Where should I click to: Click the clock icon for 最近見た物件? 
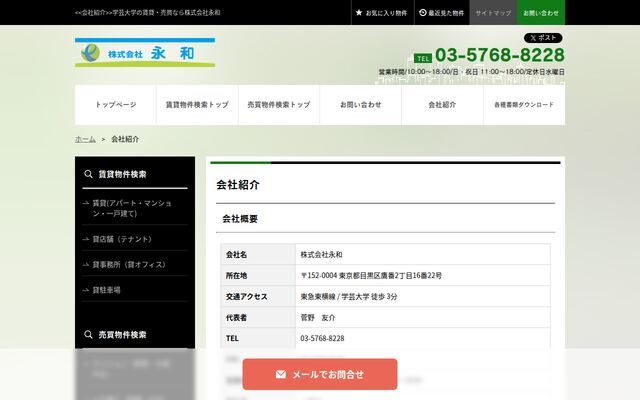pyautogui.click(x=423, y=13)
